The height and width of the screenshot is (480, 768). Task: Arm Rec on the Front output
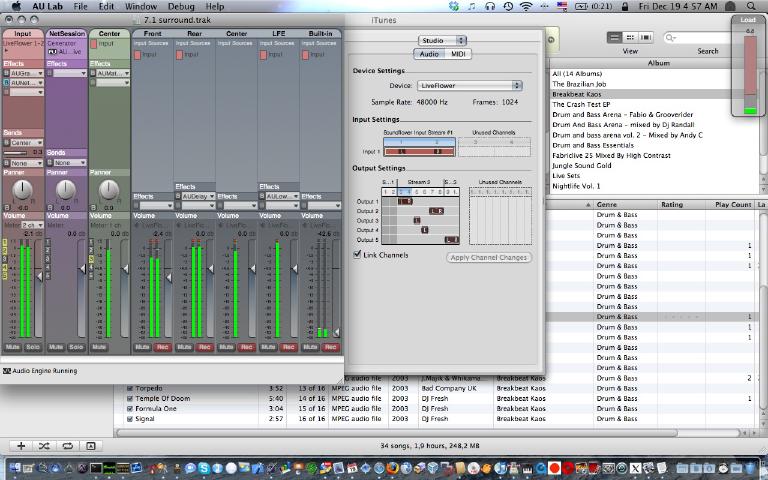[161, 347]
